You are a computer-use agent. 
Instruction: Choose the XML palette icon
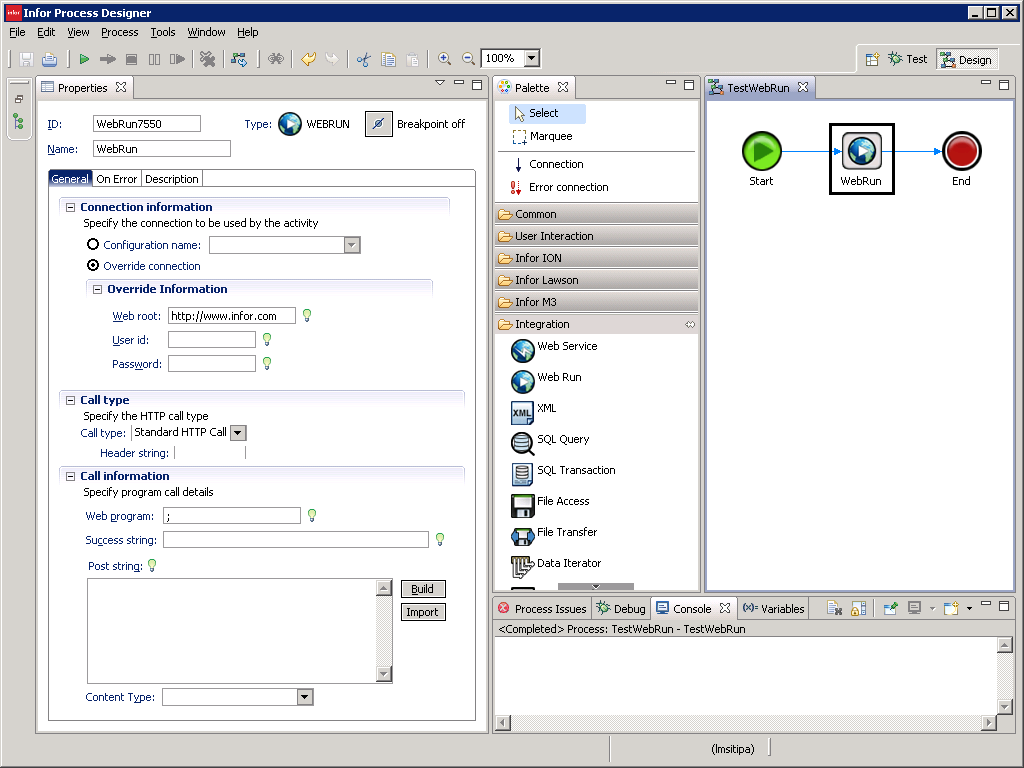tap(523, 412)
